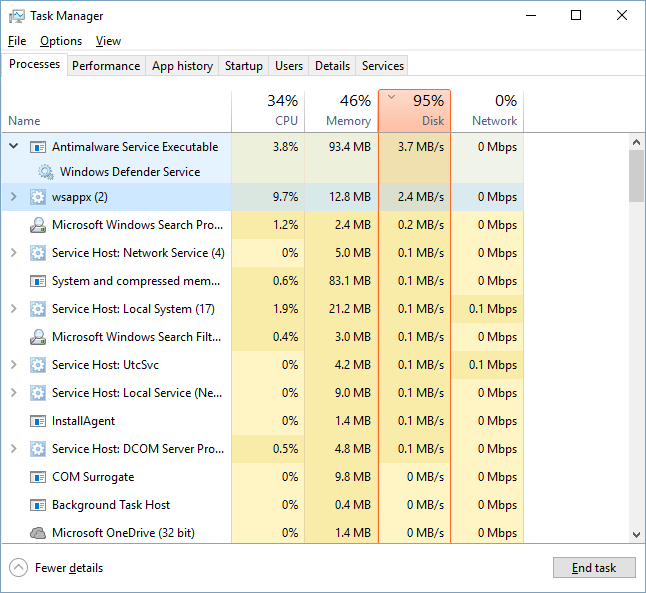The image size is (646, 593).
Task: Click the 9.8 MB memory value
Action: click(352, 477)
